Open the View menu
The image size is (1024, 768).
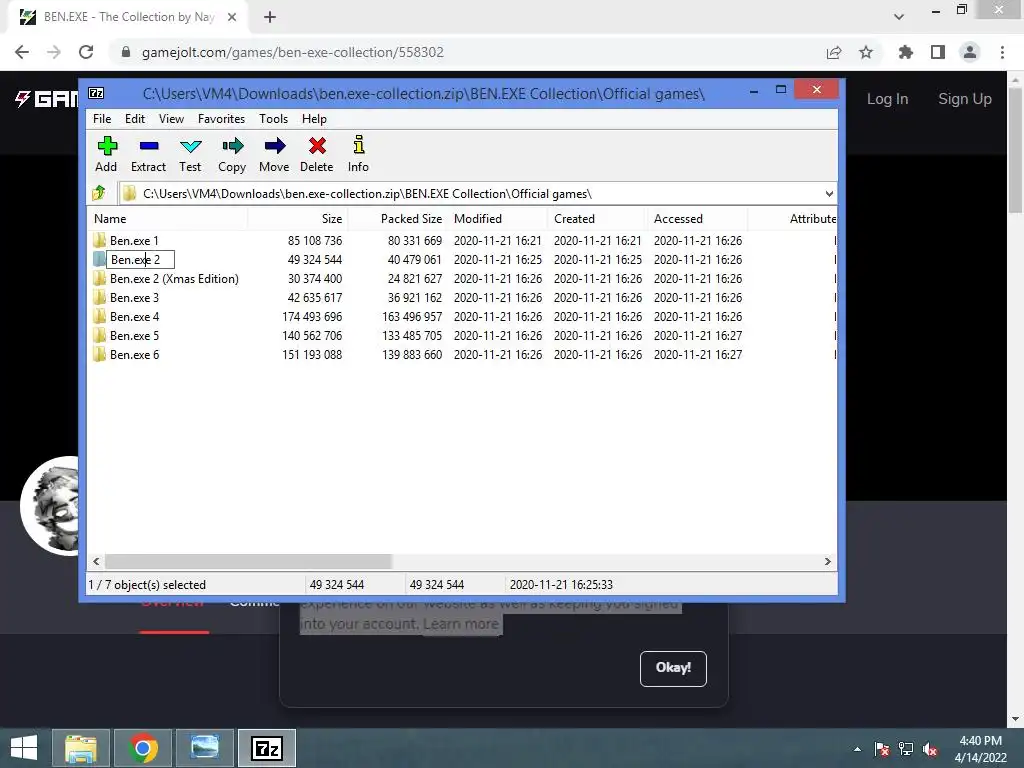pyautogui.click(x=171, y=119)
